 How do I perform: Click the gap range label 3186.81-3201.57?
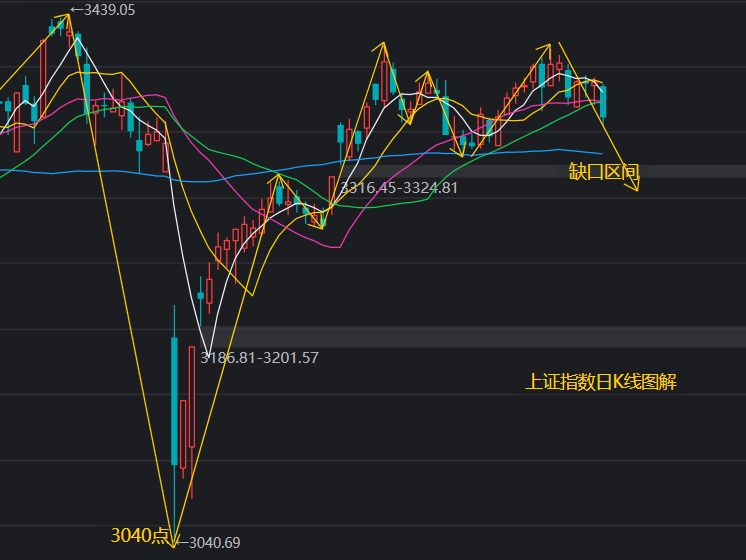tap(259, 358)
